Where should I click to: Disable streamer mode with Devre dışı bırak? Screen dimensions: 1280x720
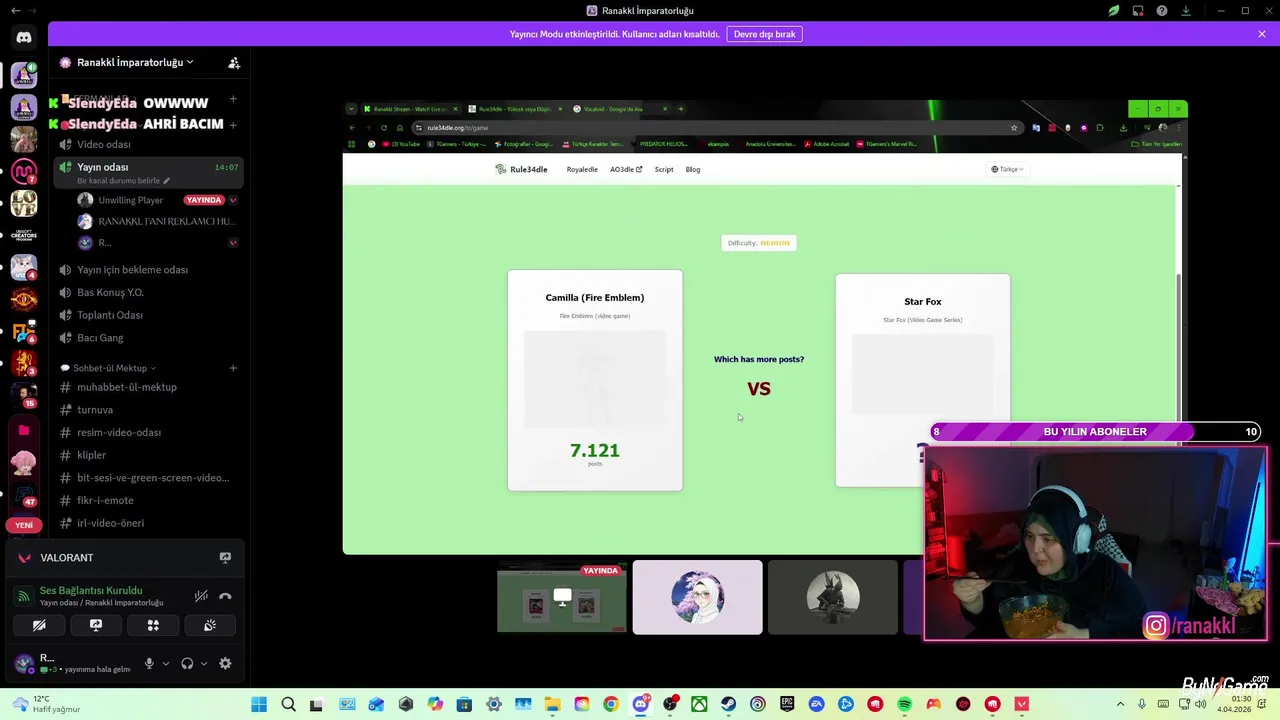point(764,34)
